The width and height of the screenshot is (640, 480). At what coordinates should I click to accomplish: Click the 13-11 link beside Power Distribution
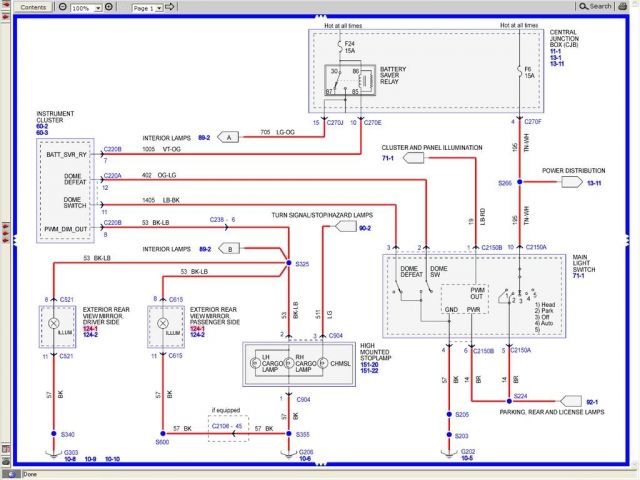[595, 183]
